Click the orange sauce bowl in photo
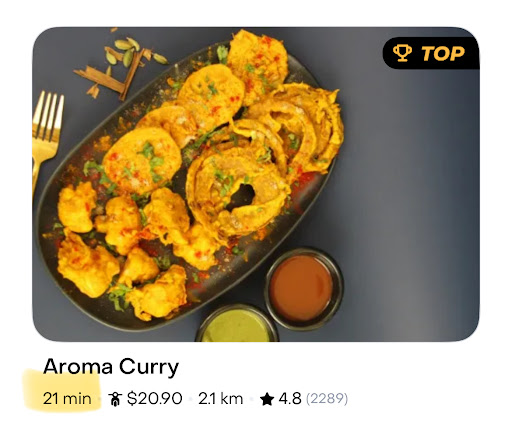Viewport: 512px width, 439px height. tap(303, 289)
